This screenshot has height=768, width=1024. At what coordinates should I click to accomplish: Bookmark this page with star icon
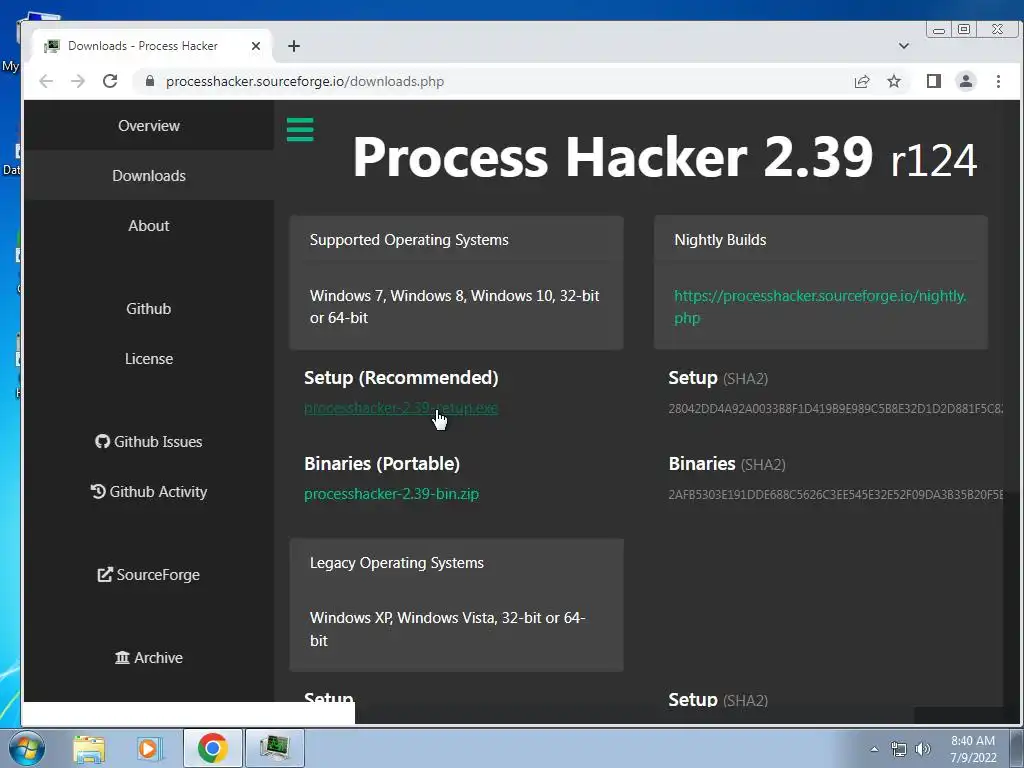(893, 81)
